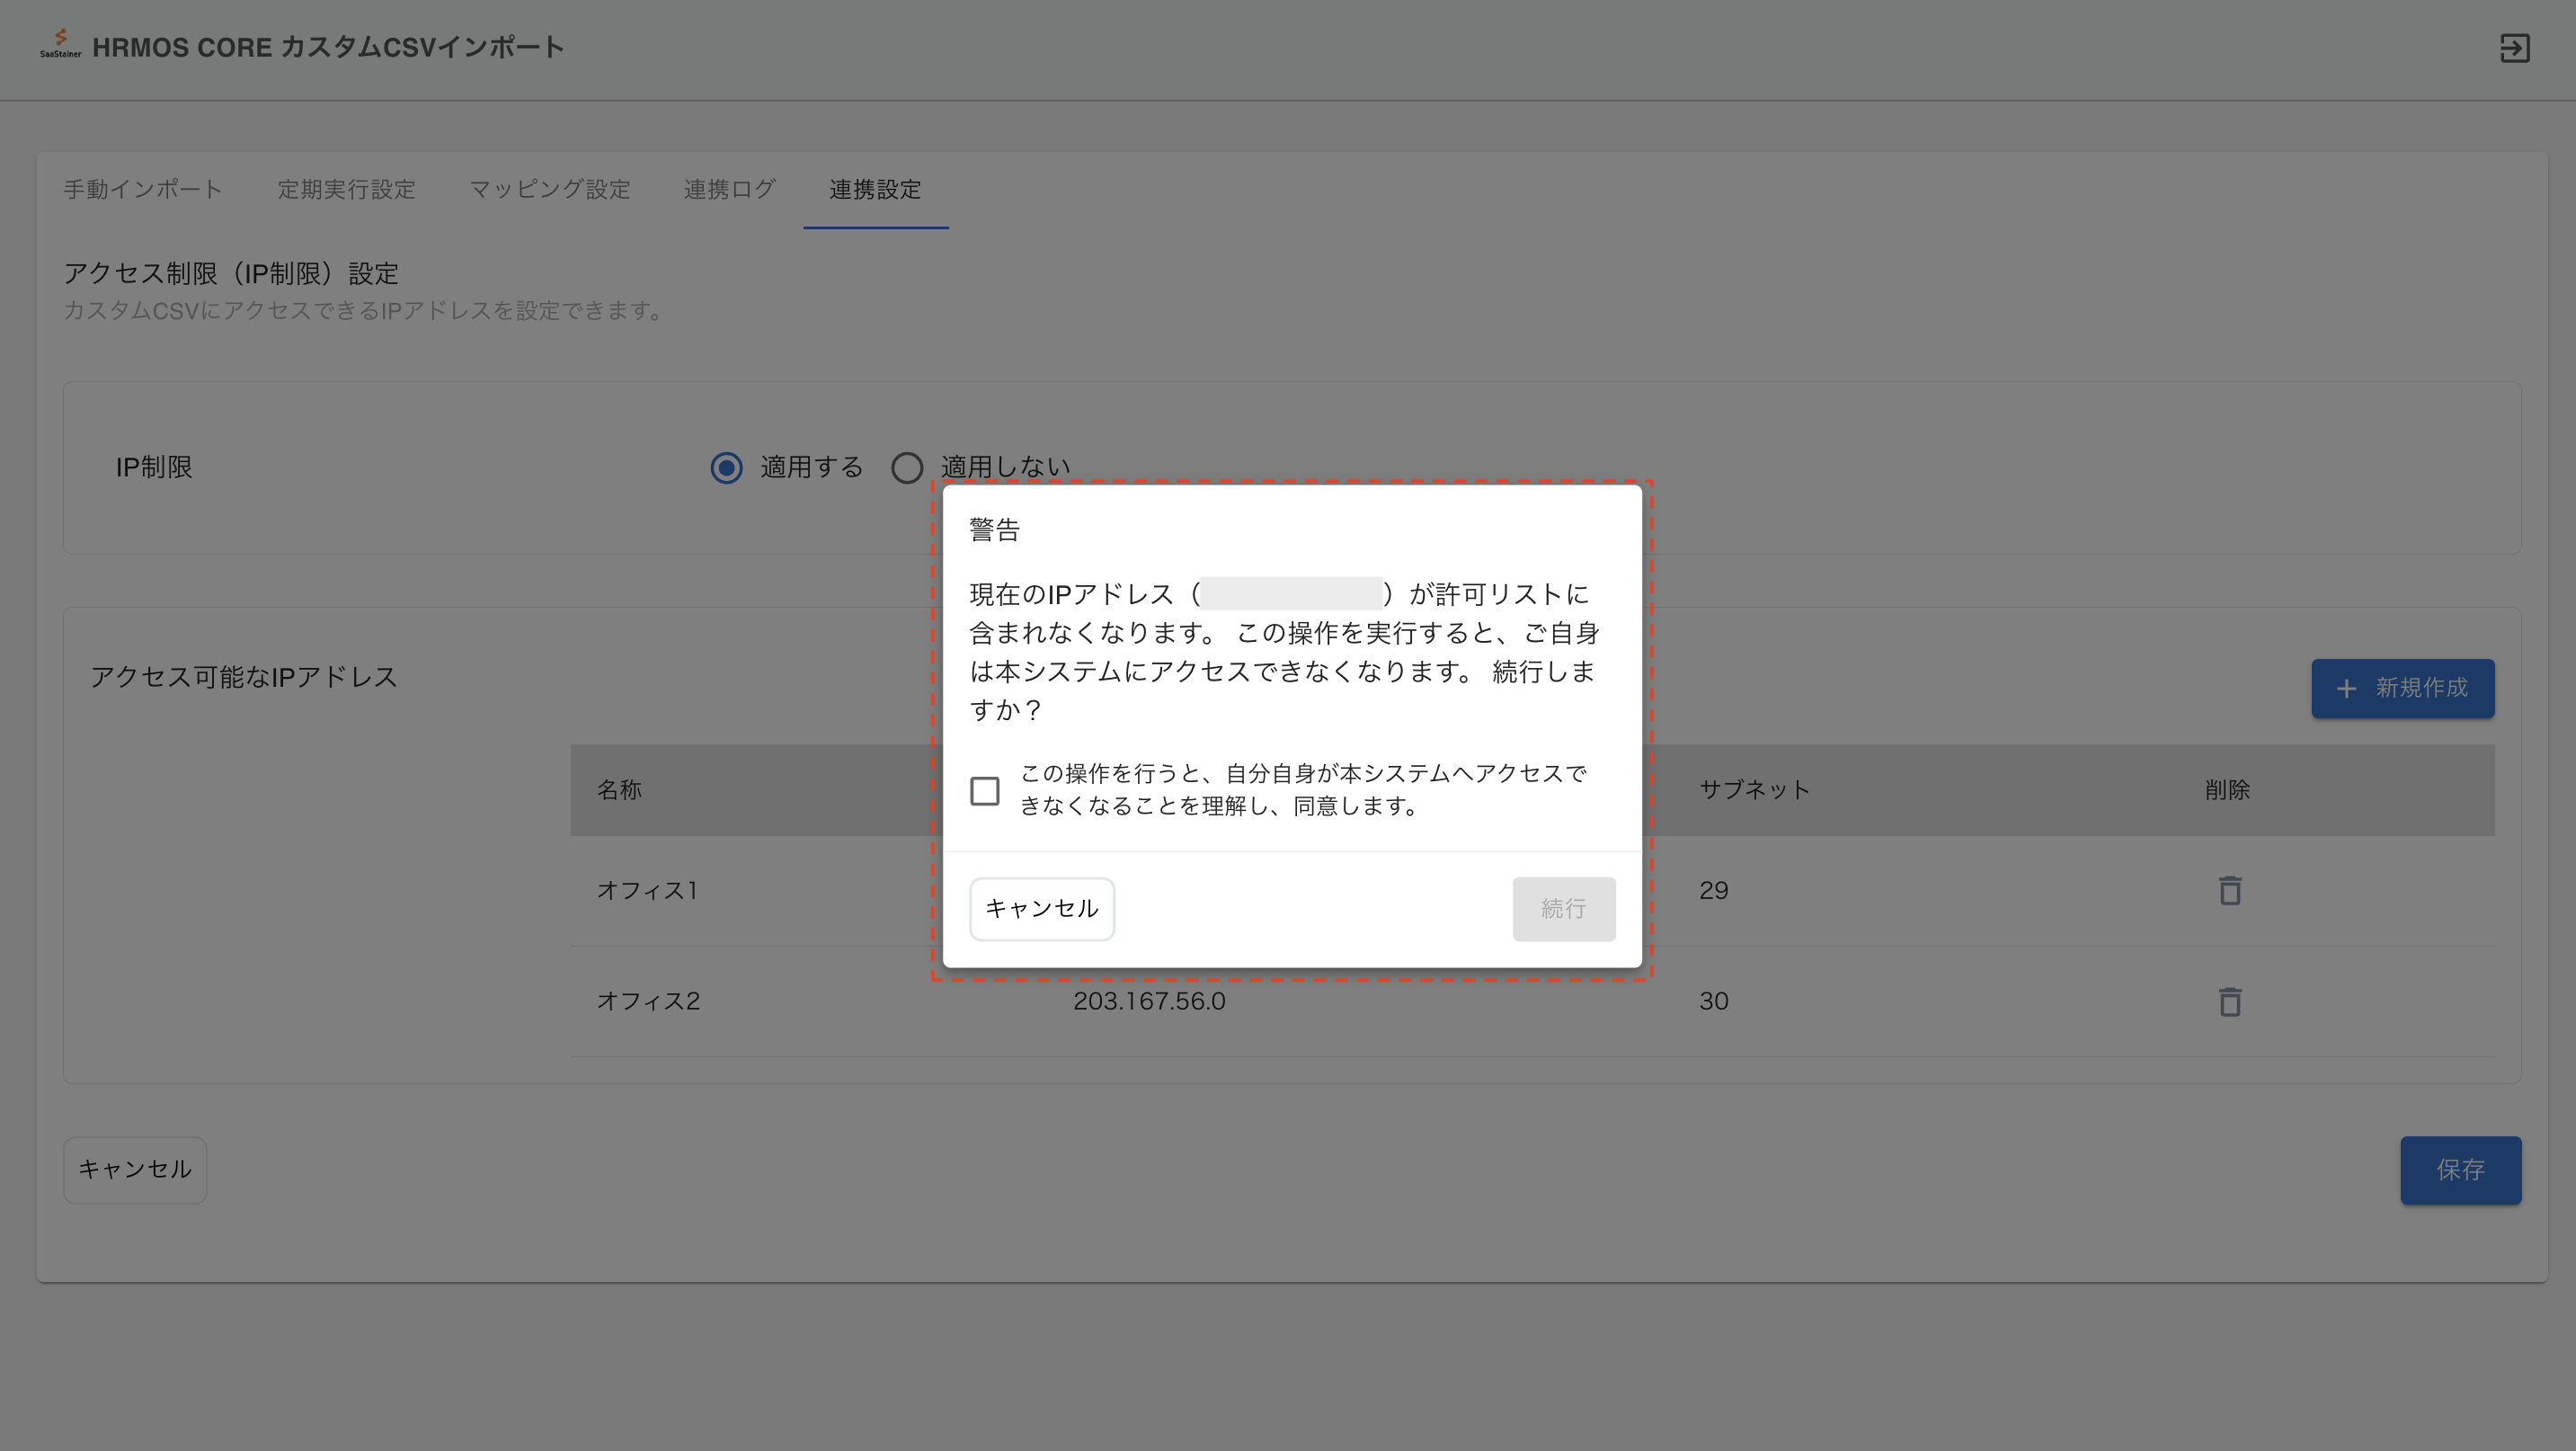Click the masked IP address in warning text
This screenshot has height=1451, width=2576.
[x=1291, y=594]
